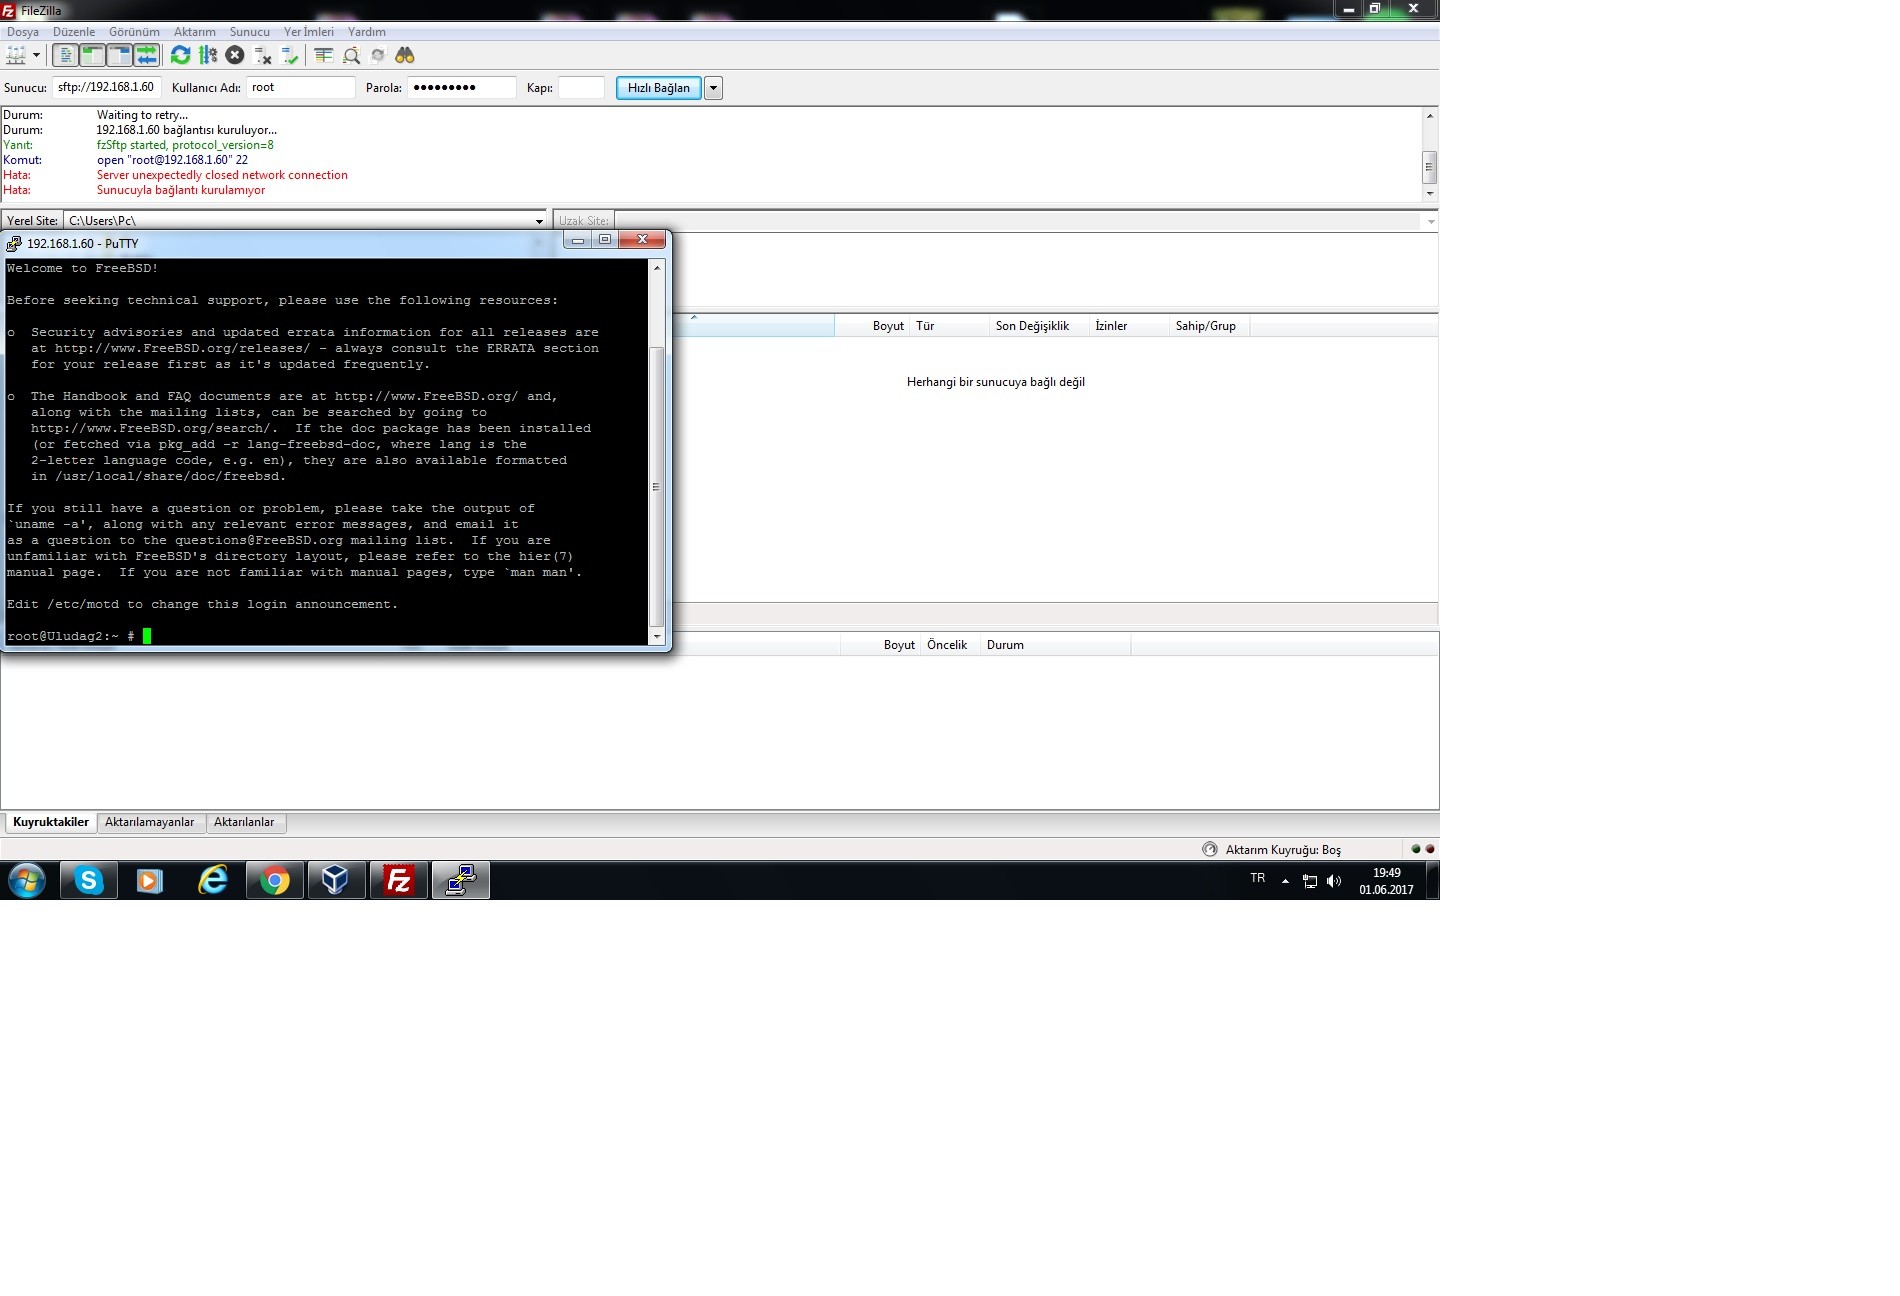Click the message log scroll up arrow
The height and width of the screenshot is (1296, 1900).
[1430, 116]
